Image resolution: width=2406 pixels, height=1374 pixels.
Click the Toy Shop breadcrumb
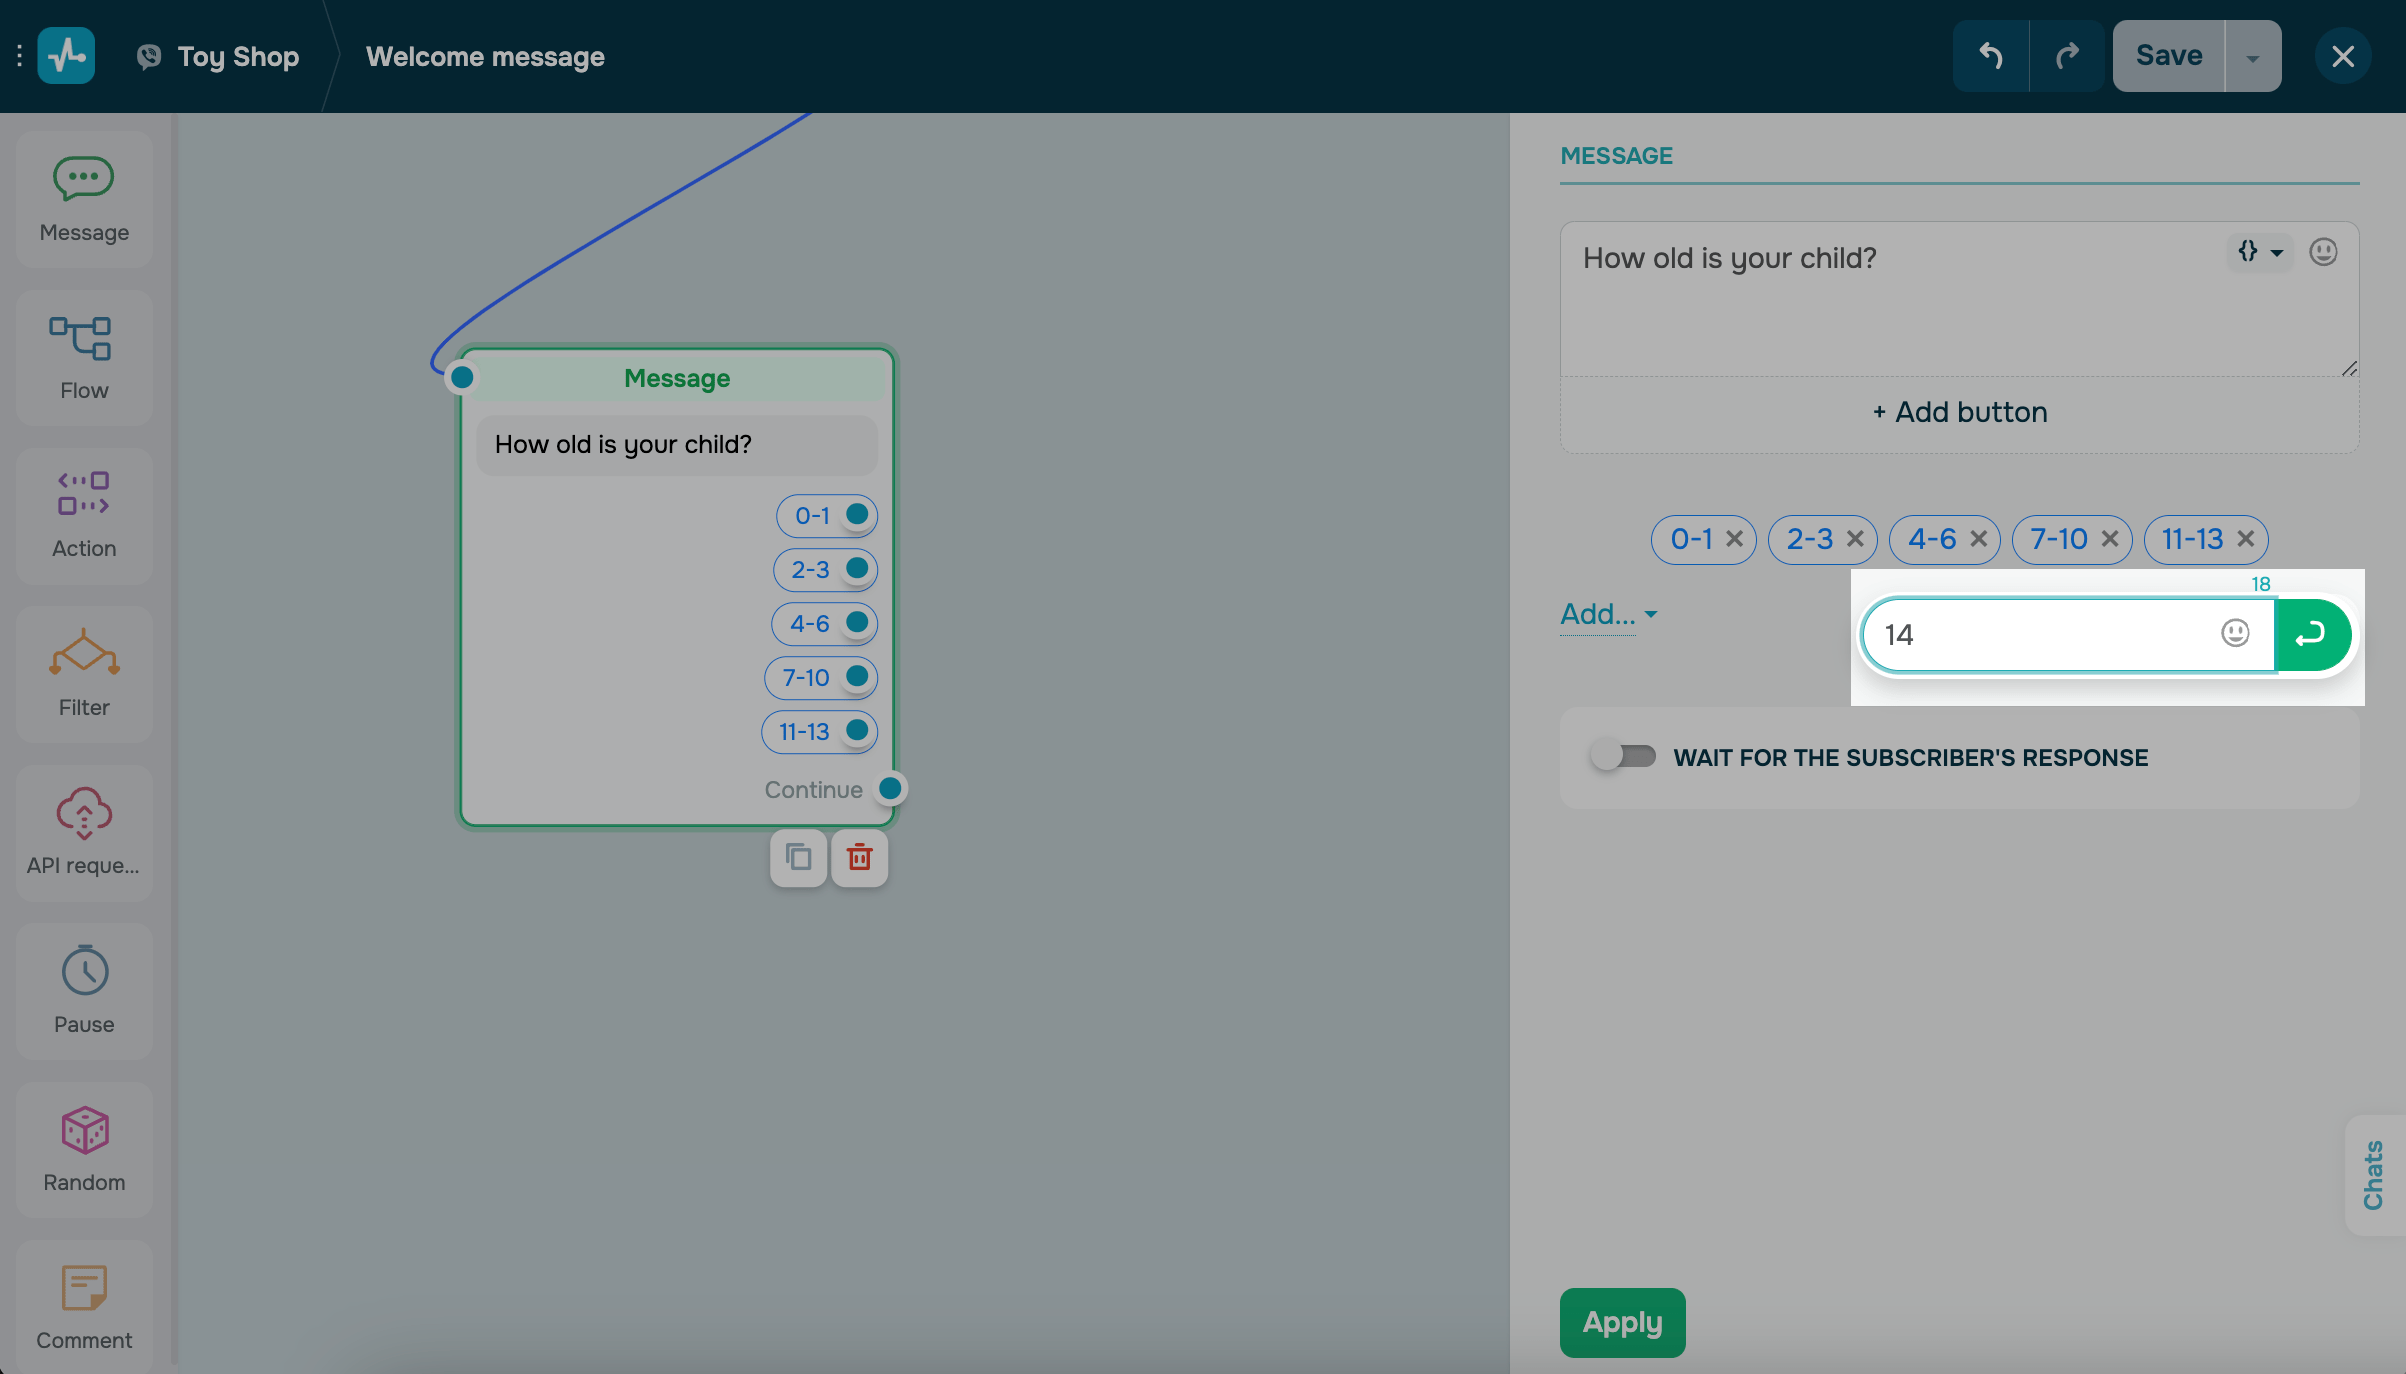237,57
